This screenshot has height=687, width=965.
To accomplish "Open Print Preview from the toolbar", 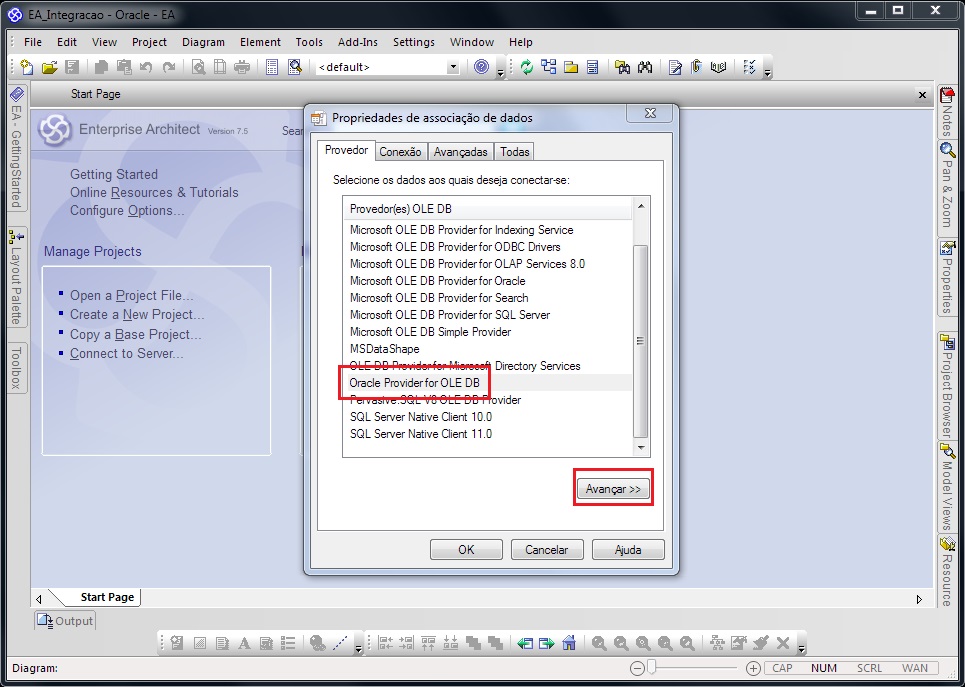I will click(198, 67).
